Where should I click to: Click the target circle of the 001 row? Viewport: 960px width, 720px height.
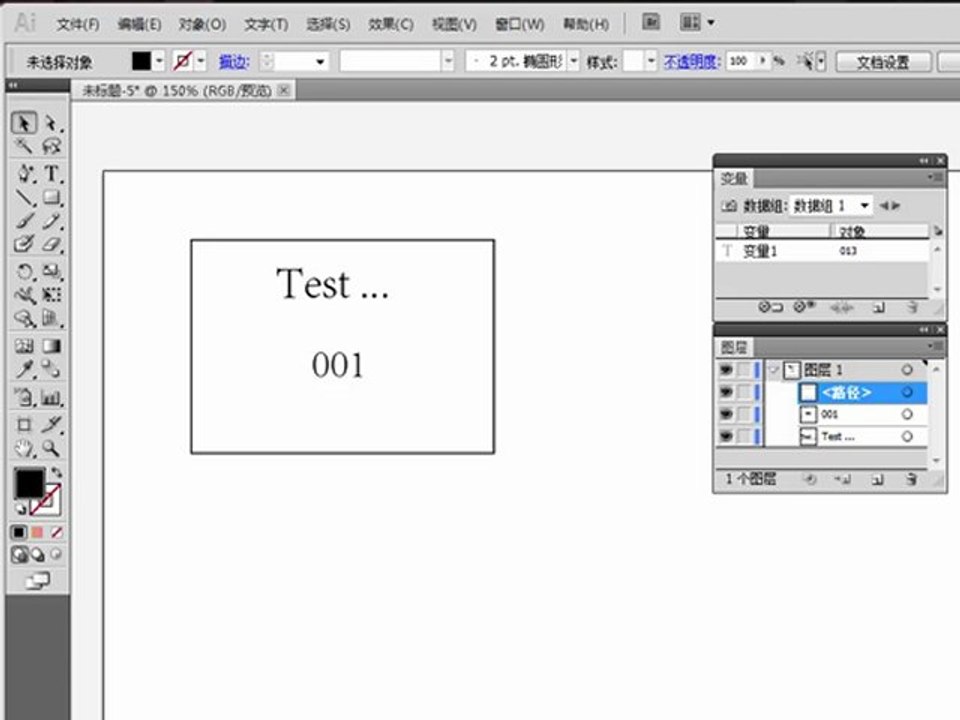pos(907,414)
